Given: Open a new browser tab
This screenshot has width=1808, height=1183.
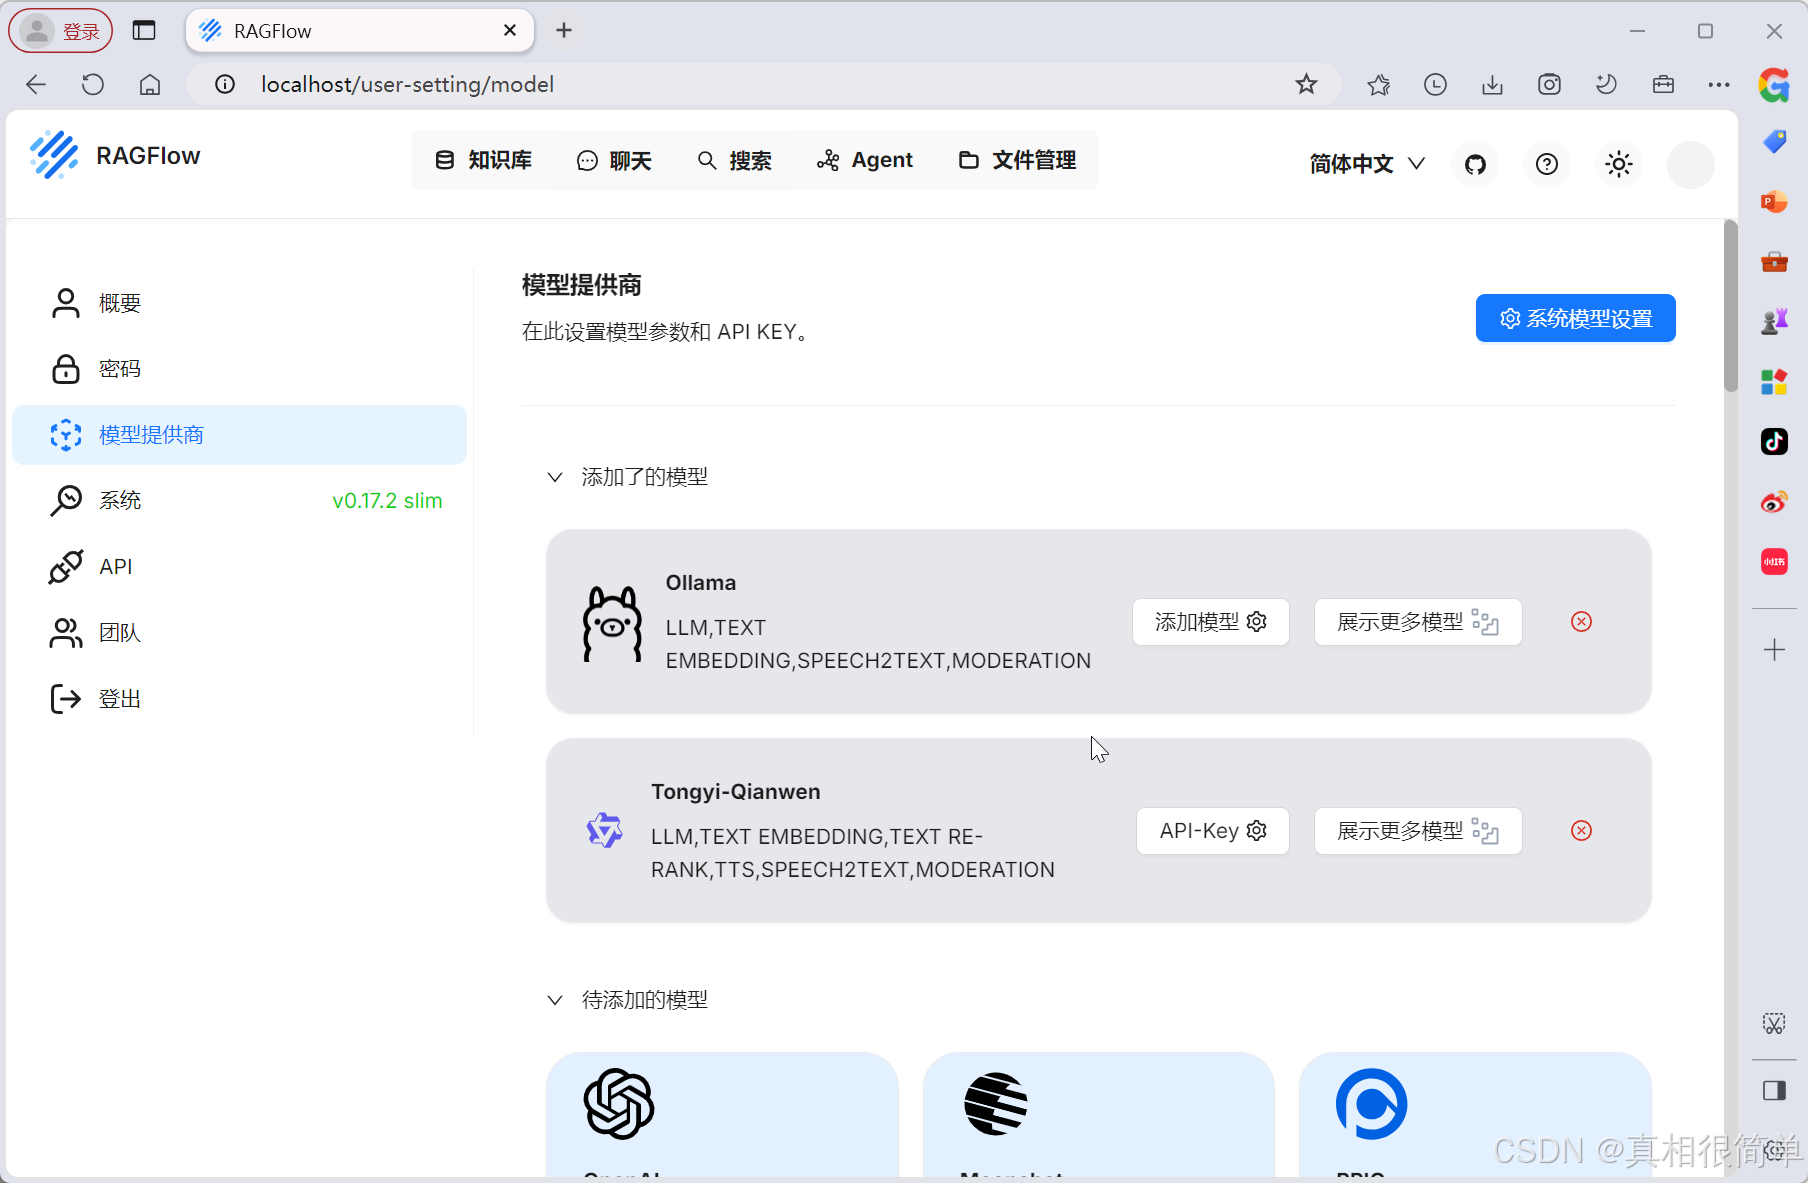Looking at the screenshot, I should tap(564, 31).
